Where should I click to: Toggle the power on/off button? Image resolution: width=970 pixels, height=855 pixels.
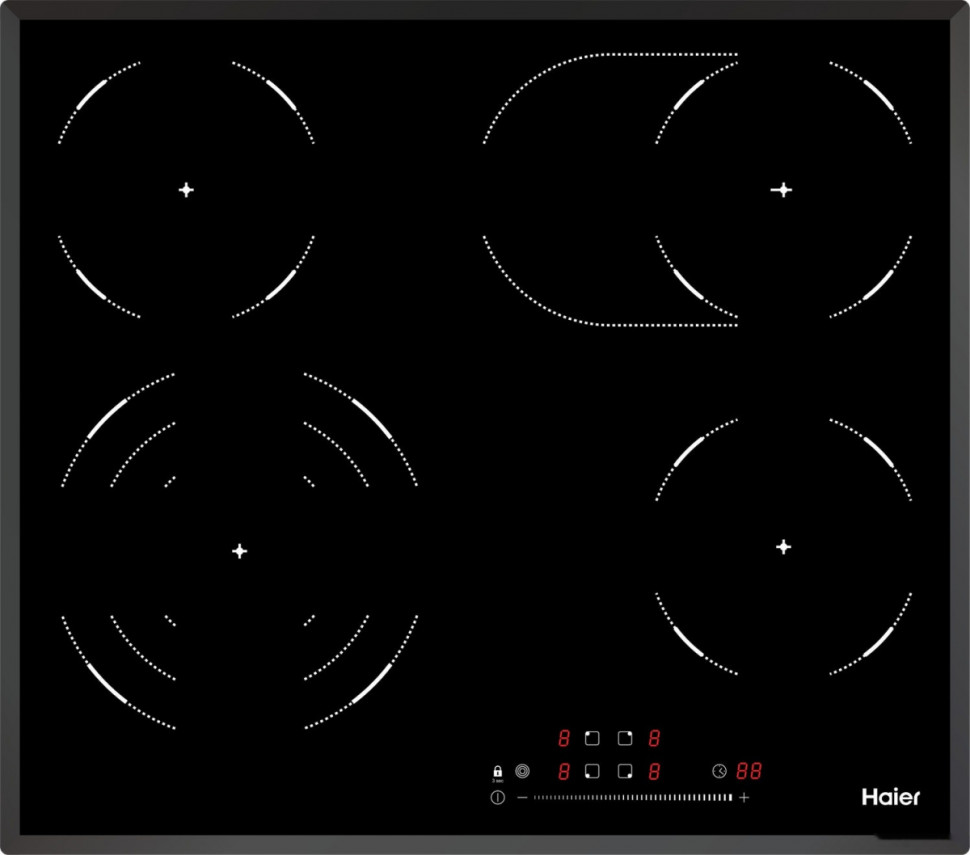[497, 797]
